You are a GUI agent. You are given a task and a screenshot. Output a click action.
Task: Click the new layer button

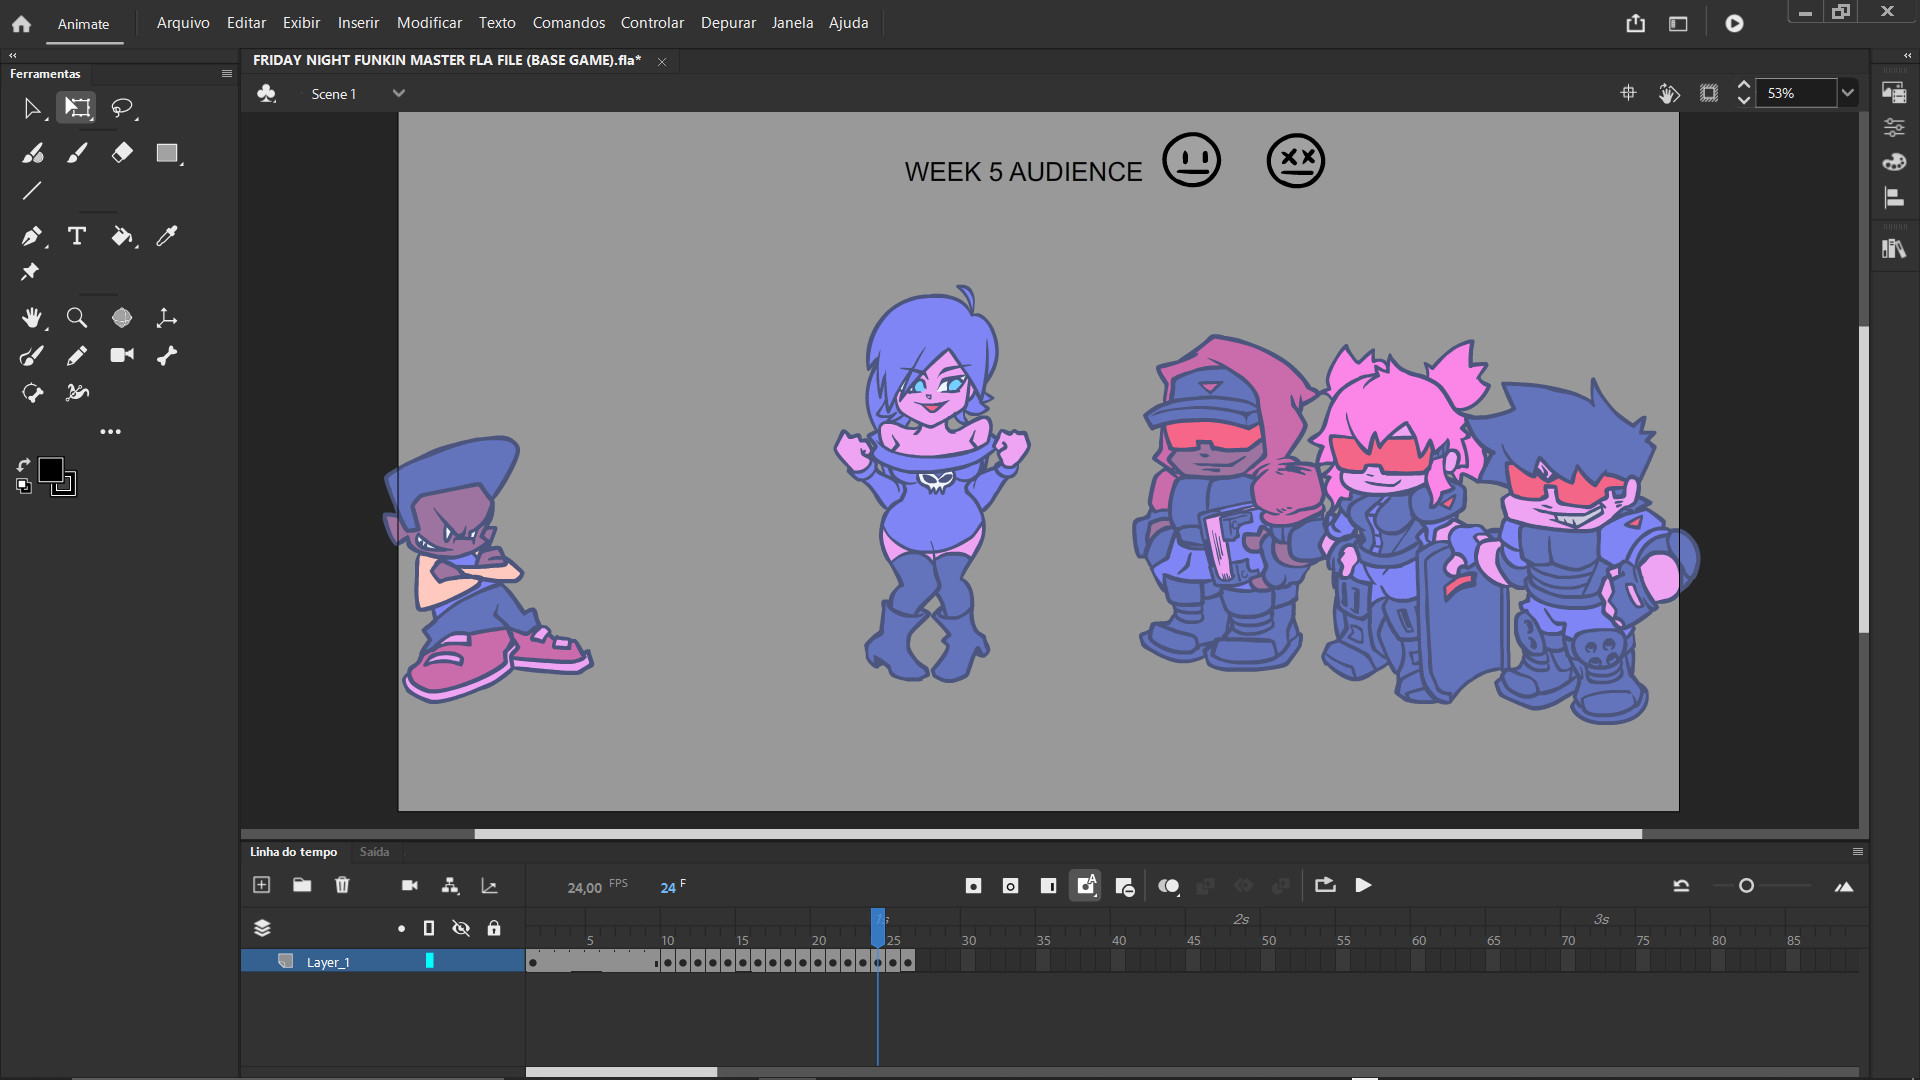pos(262,885)
